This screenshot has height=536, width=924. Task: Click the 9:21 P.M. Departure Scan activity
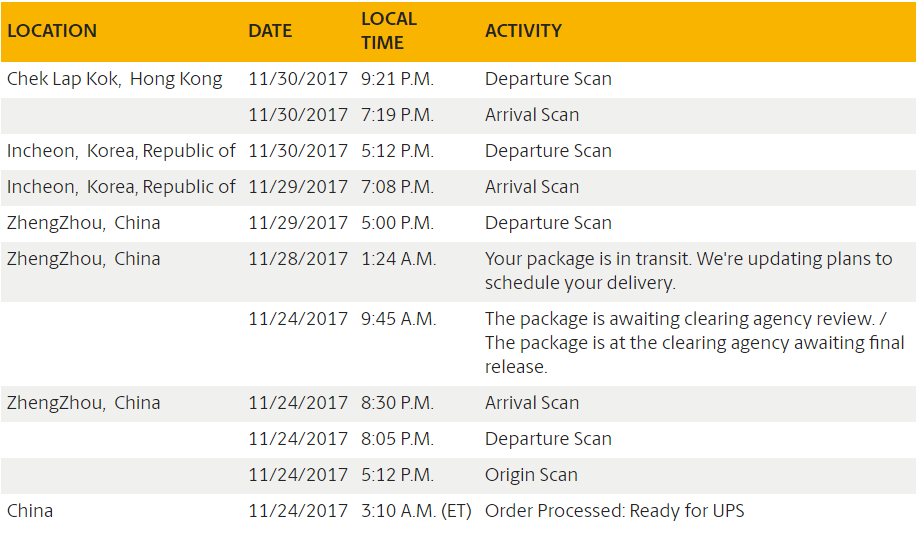click(x=548, y=79)
